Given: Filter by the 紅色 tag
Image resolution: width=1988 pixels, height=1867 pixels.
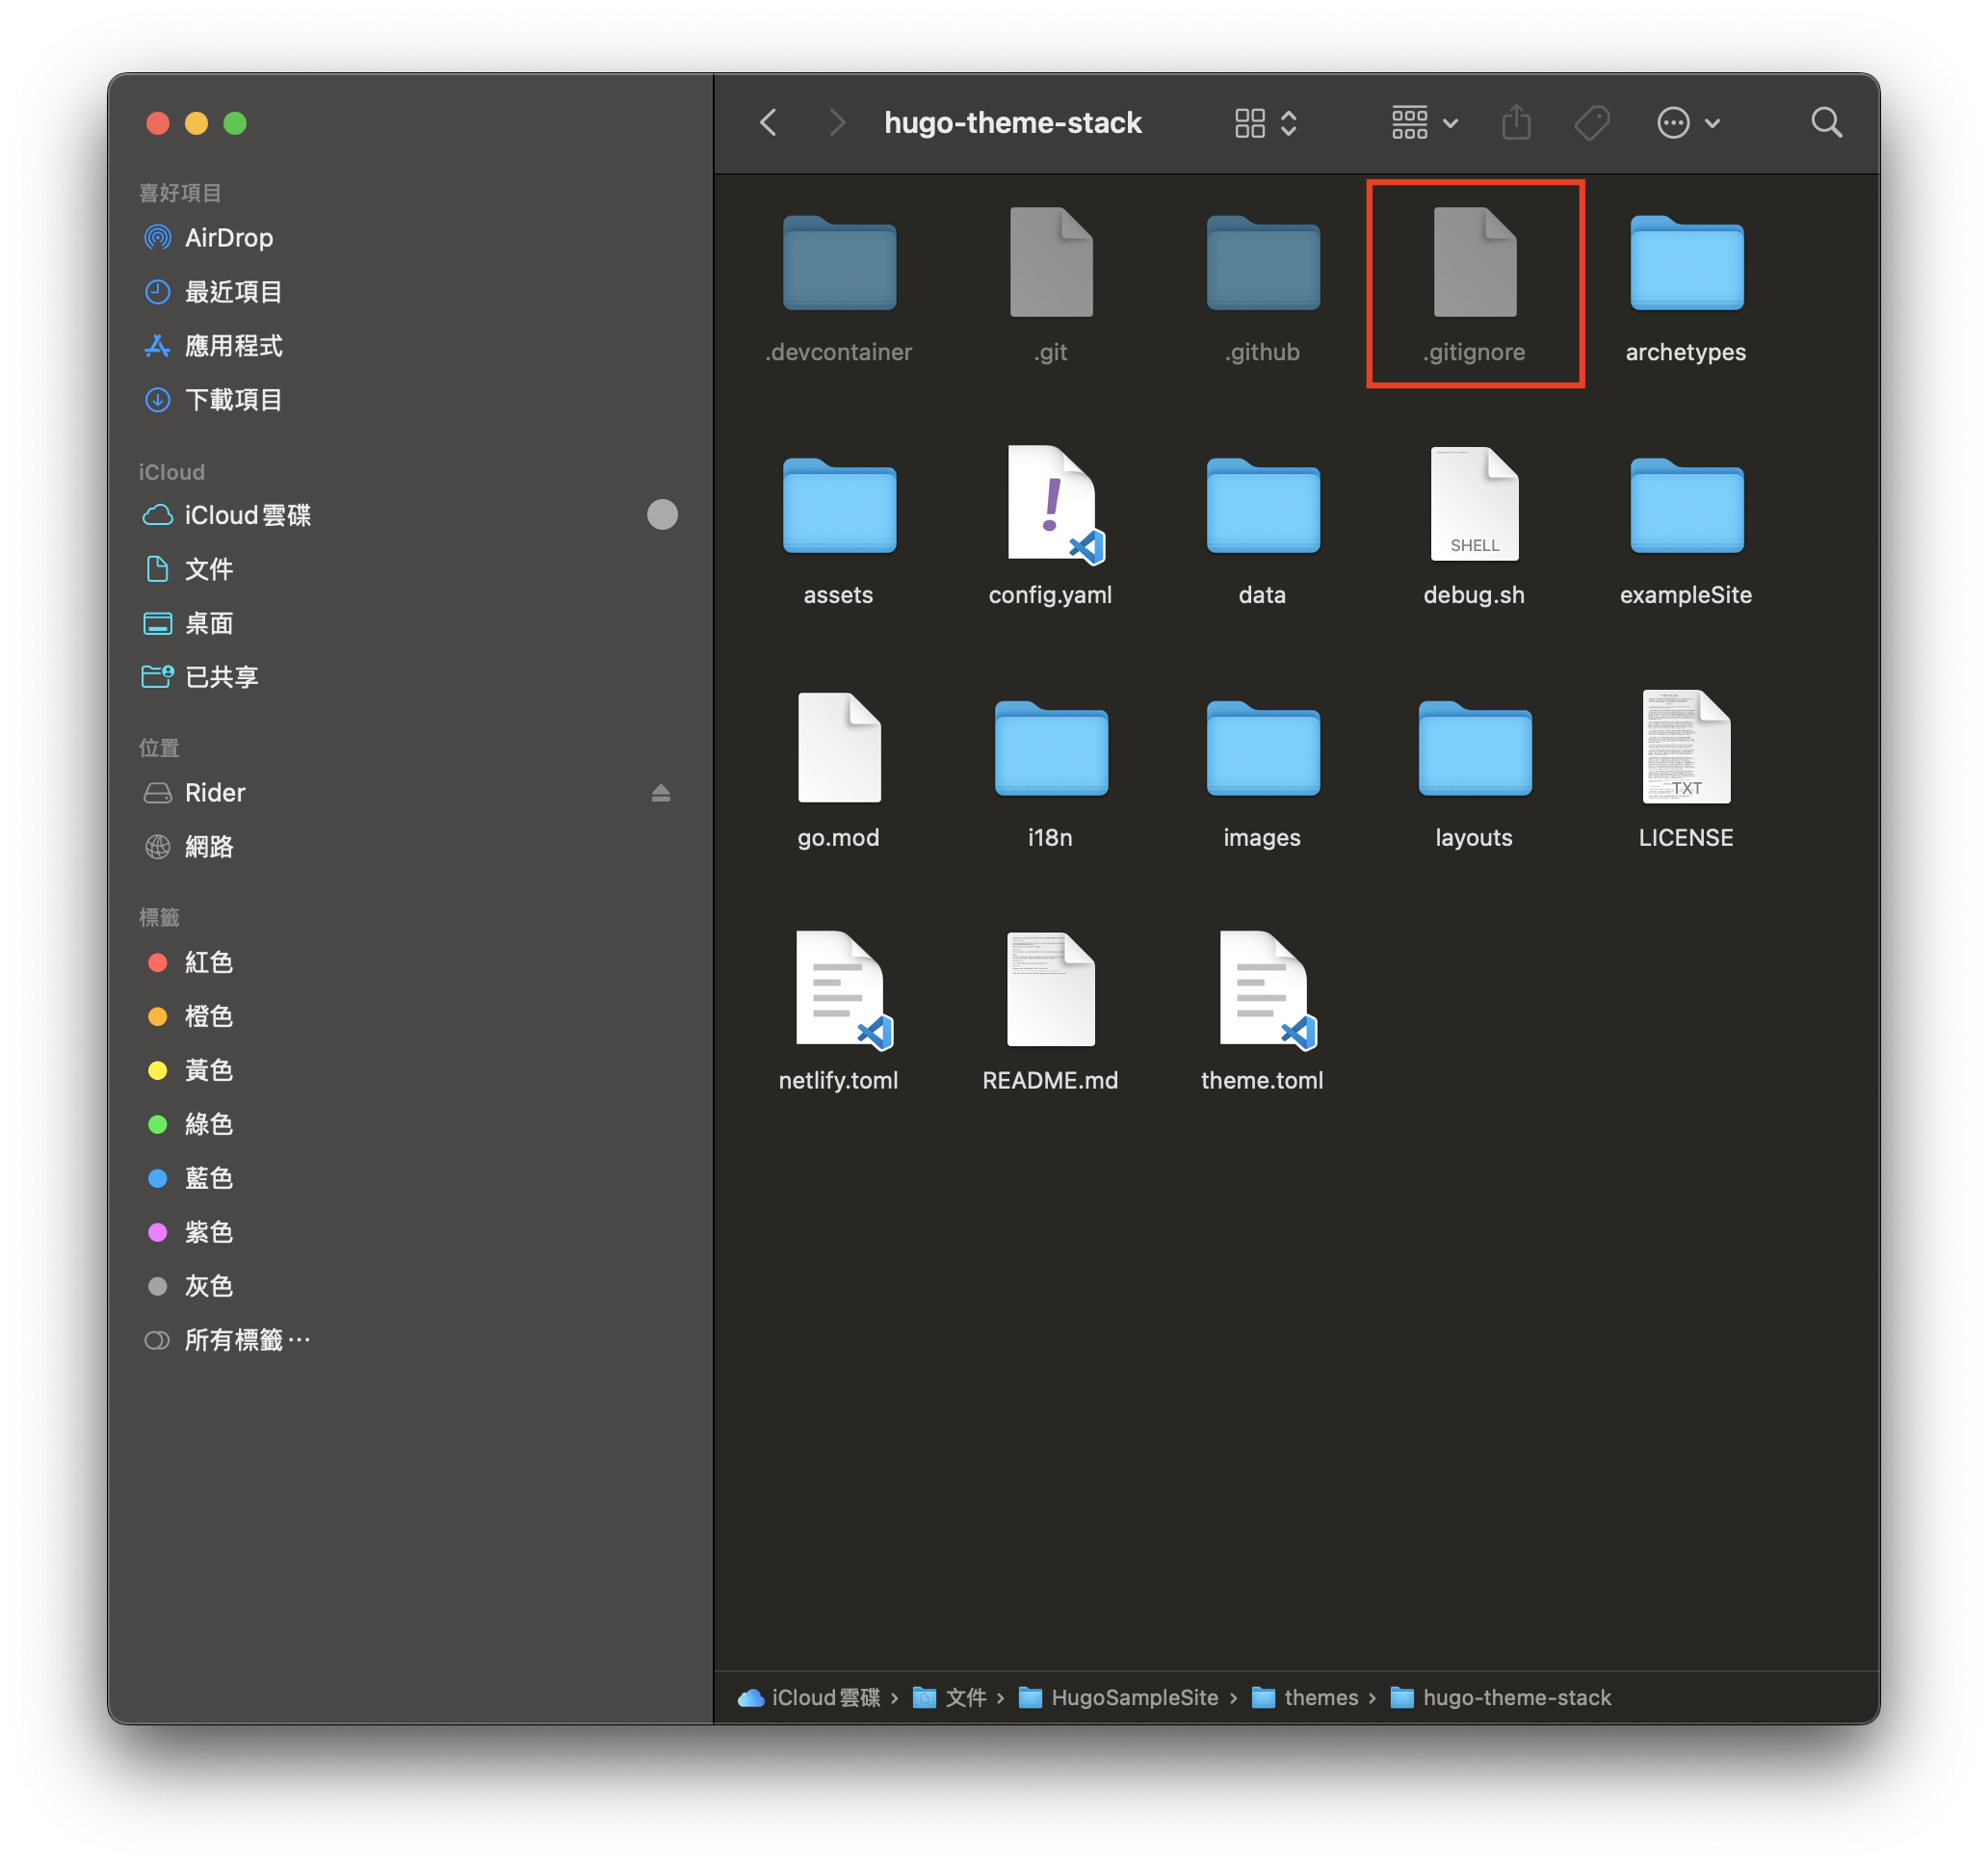Looking at the screenshot, I should coord(410,962).
